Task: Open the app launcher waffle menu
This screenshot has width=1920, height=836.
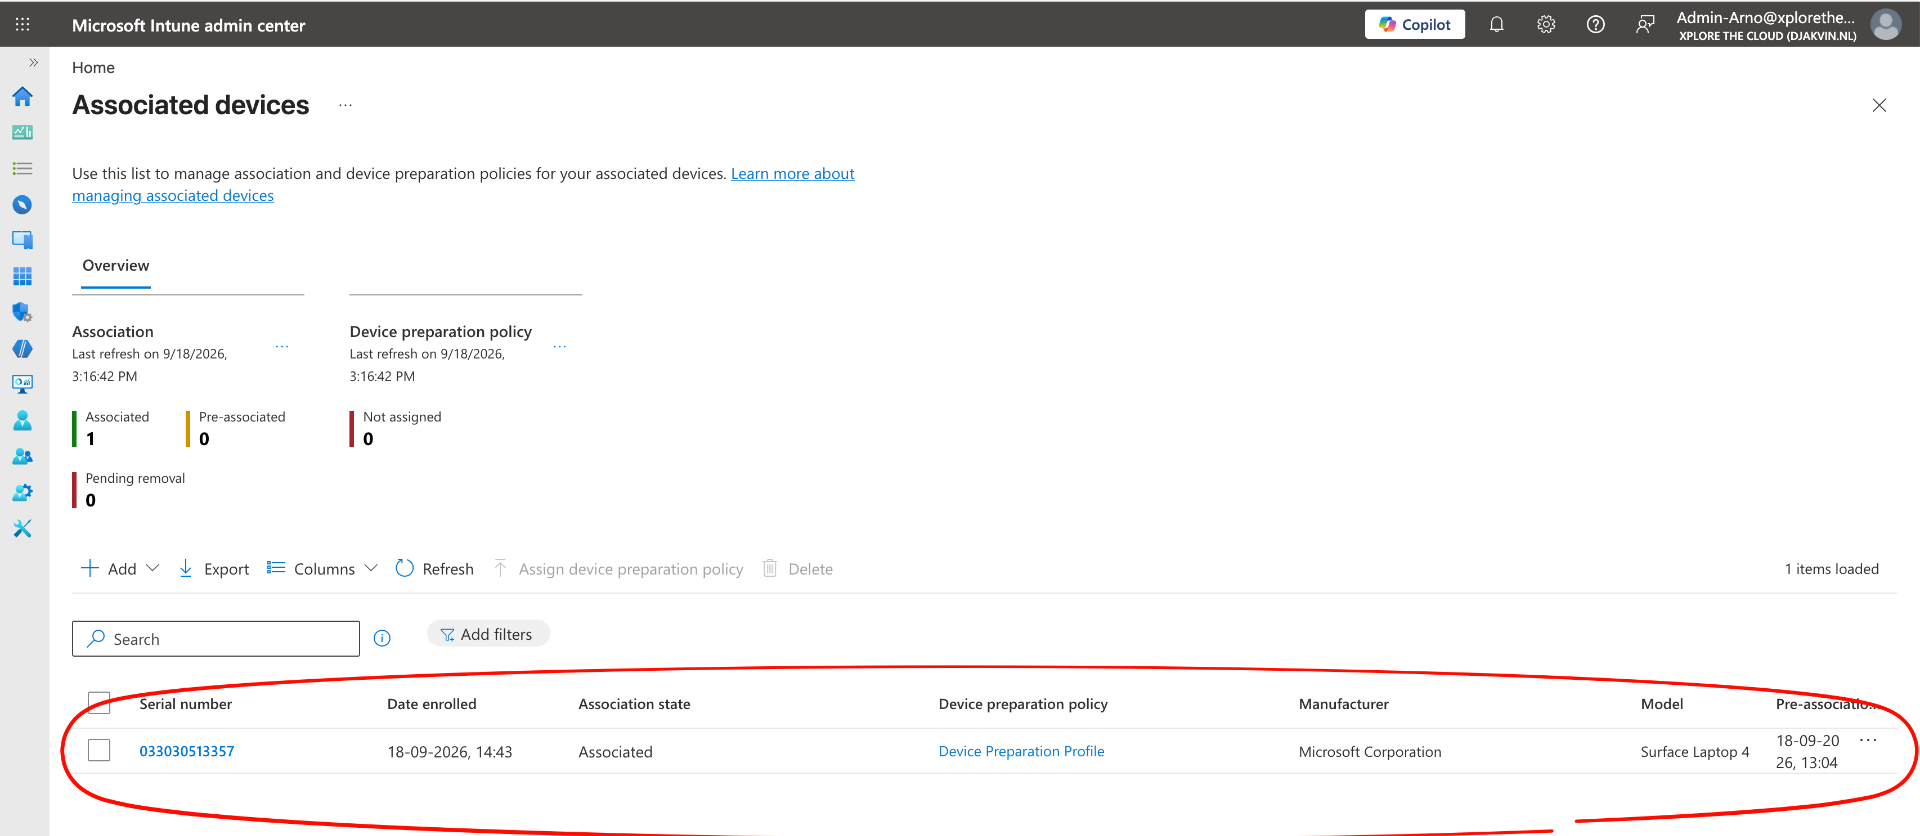Action: (x=23, y=24)
